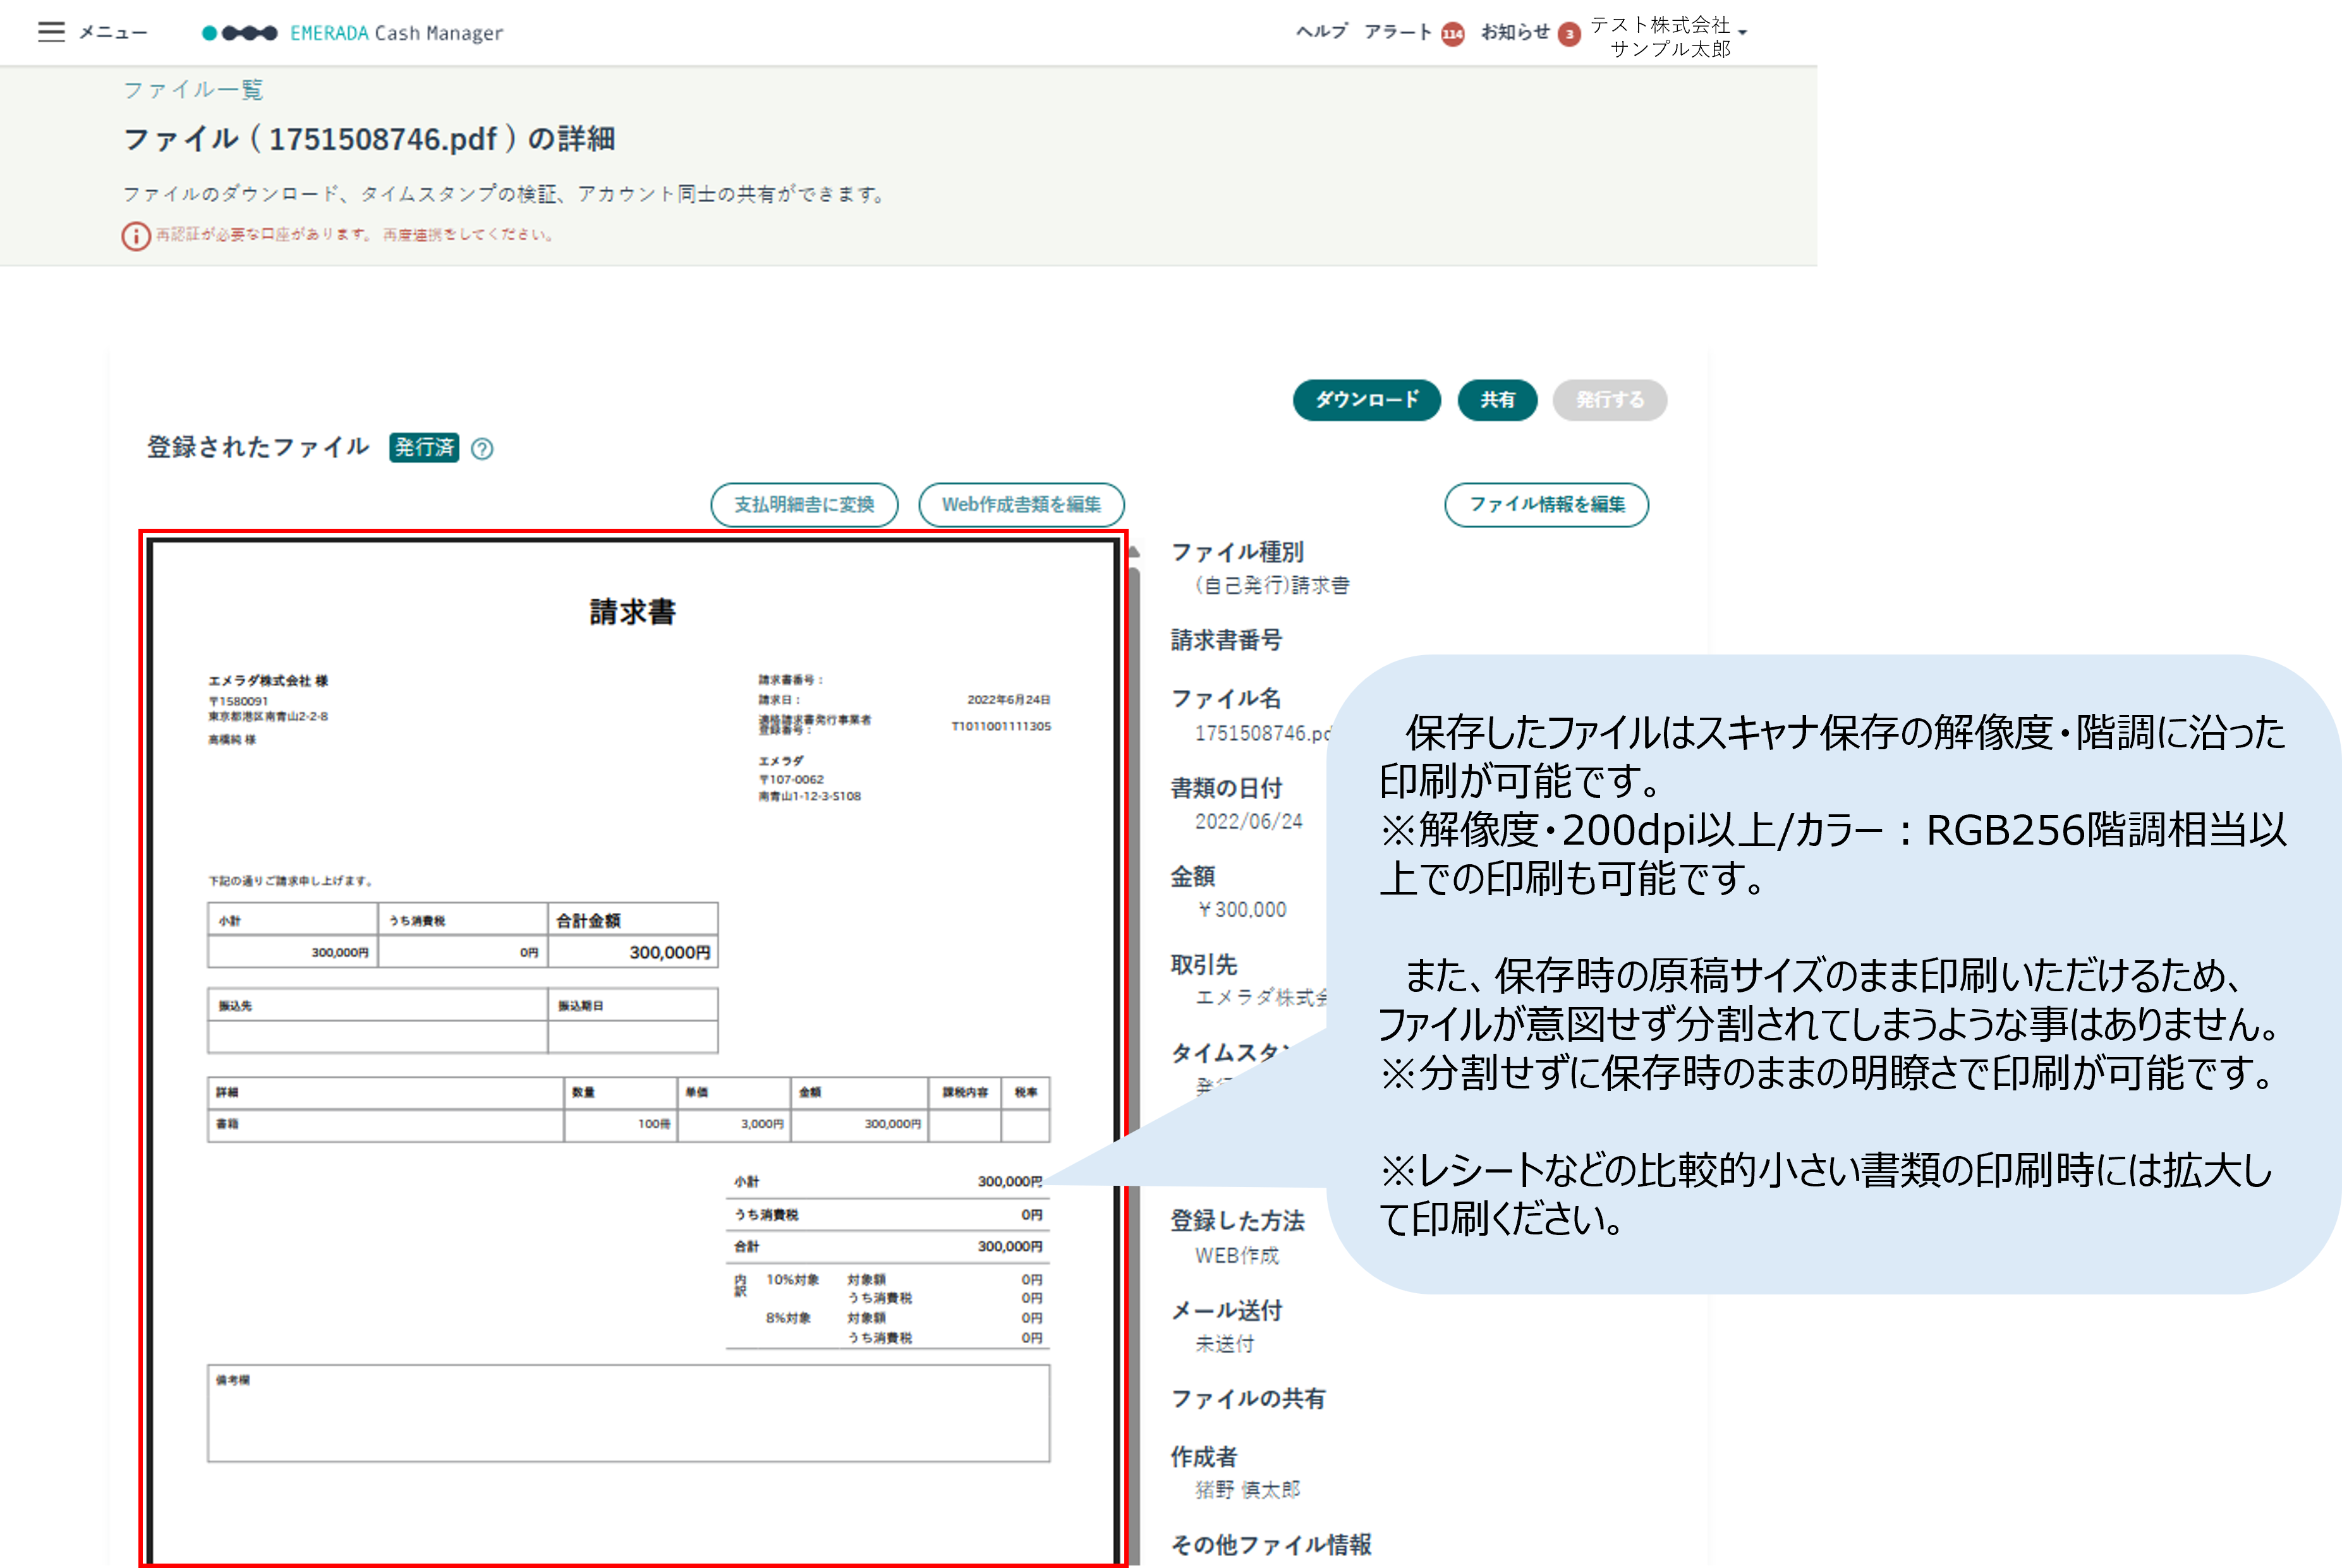Click the EMERADA Cash Manager logo

352,33
